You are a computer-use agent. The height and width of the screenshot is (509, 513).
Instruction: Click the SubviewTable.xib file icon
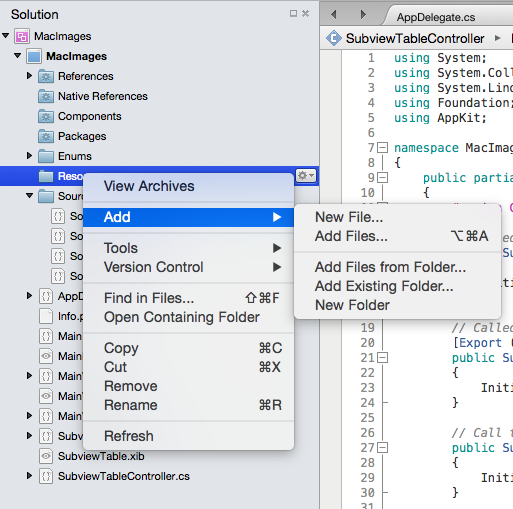click(x=46, y=456)
